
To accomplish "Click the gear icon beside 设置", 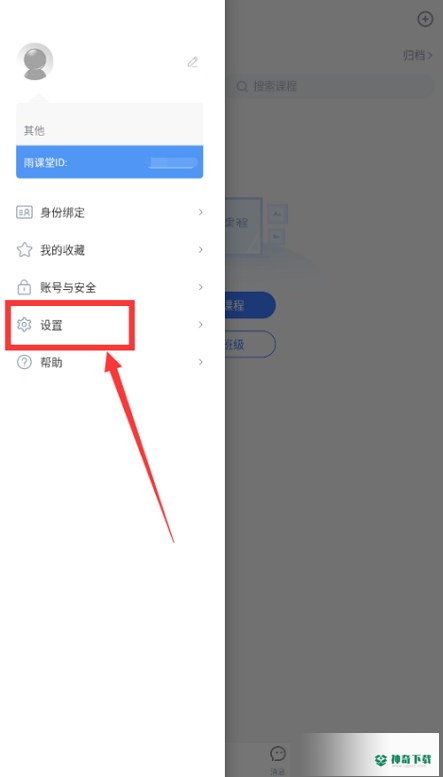I will click(24, 325).
